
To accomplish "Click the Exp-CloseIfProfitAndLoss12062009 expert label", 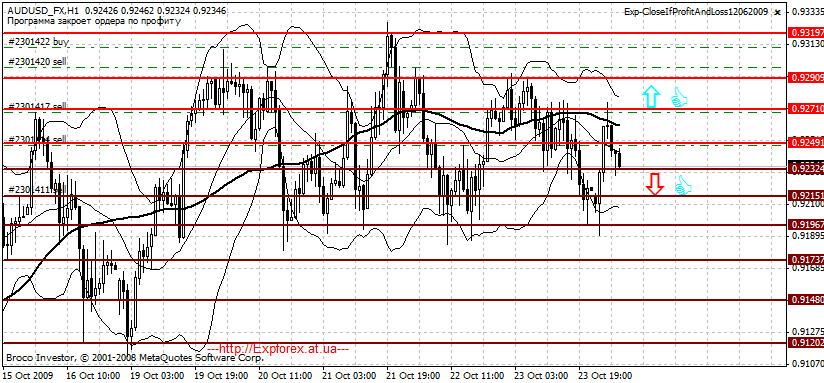I will click(x=696, y=12).
